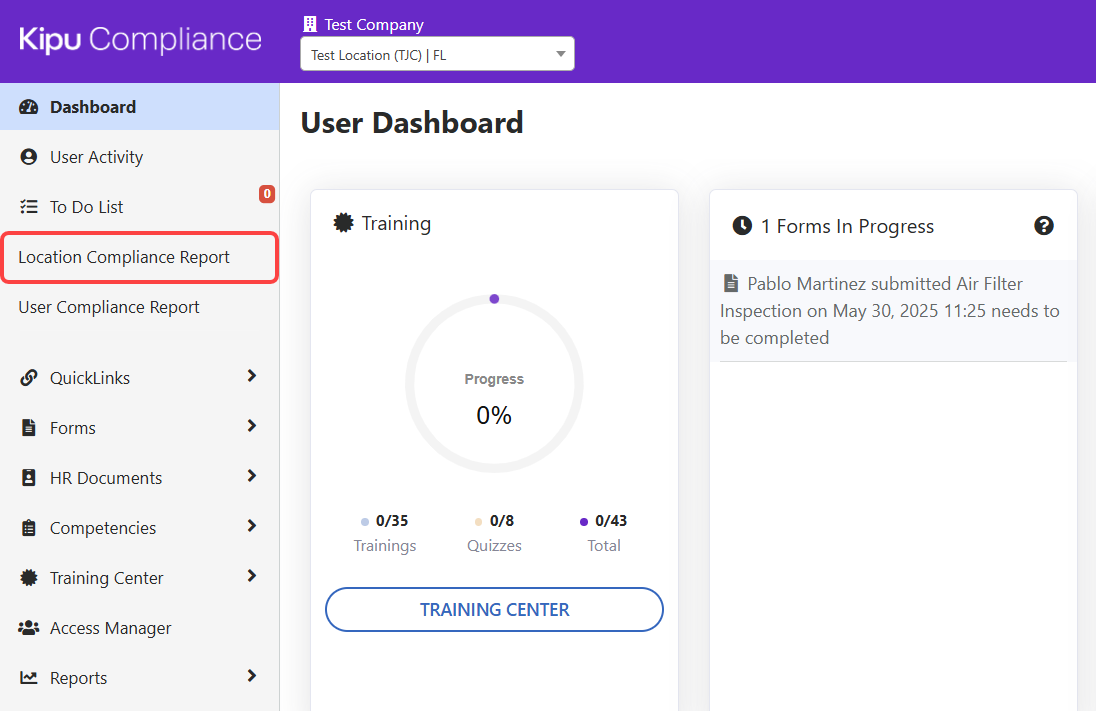Click the Access Manager people icon
Screen dimensions: 1096x711
pos(29,628)
